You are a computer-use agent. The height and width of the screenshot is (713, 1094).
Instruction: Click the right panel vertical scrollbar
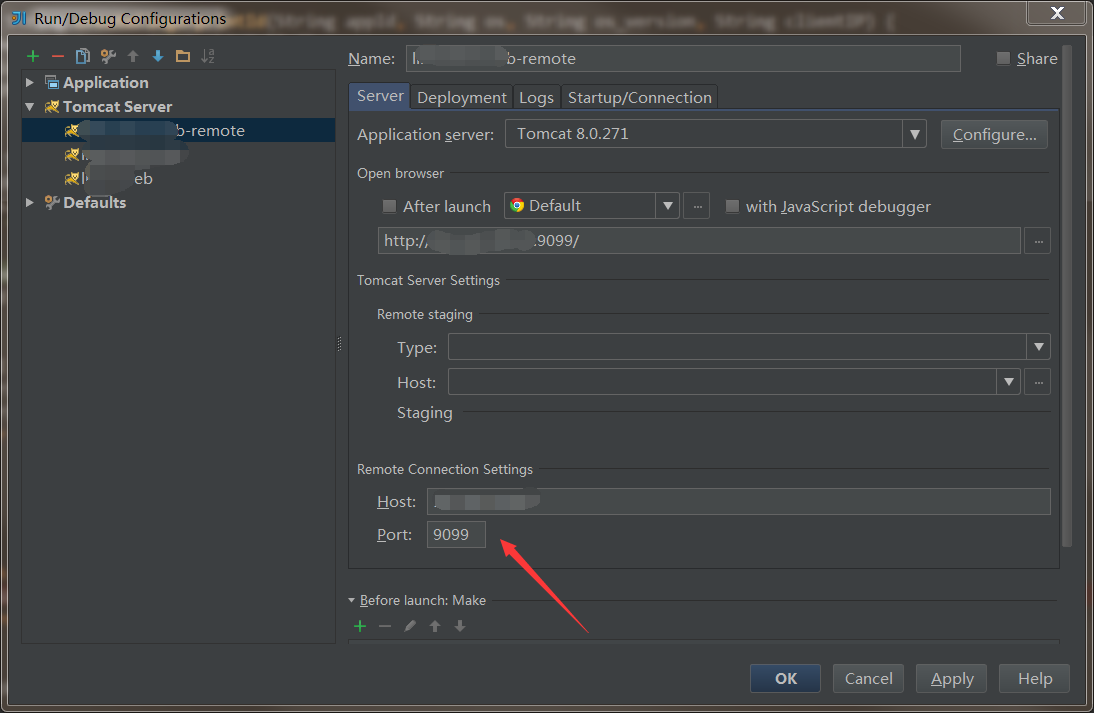pos(1066,296)
